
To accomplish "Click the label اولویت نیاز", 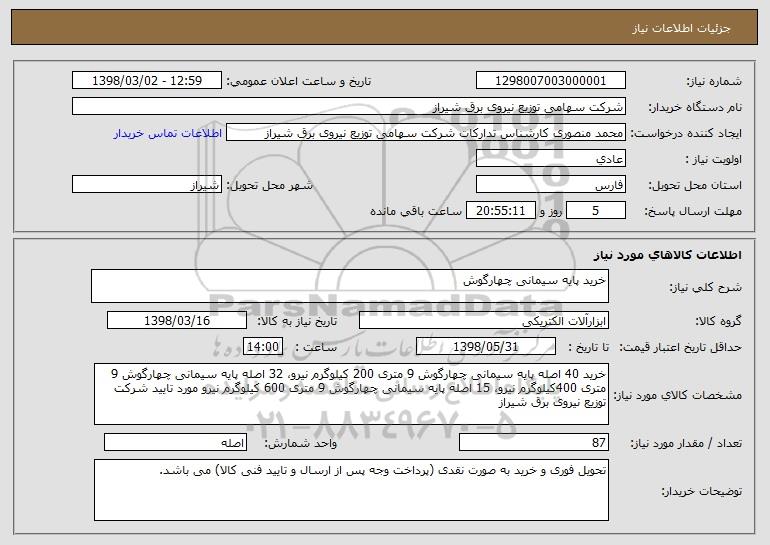I will click(714, 160).
